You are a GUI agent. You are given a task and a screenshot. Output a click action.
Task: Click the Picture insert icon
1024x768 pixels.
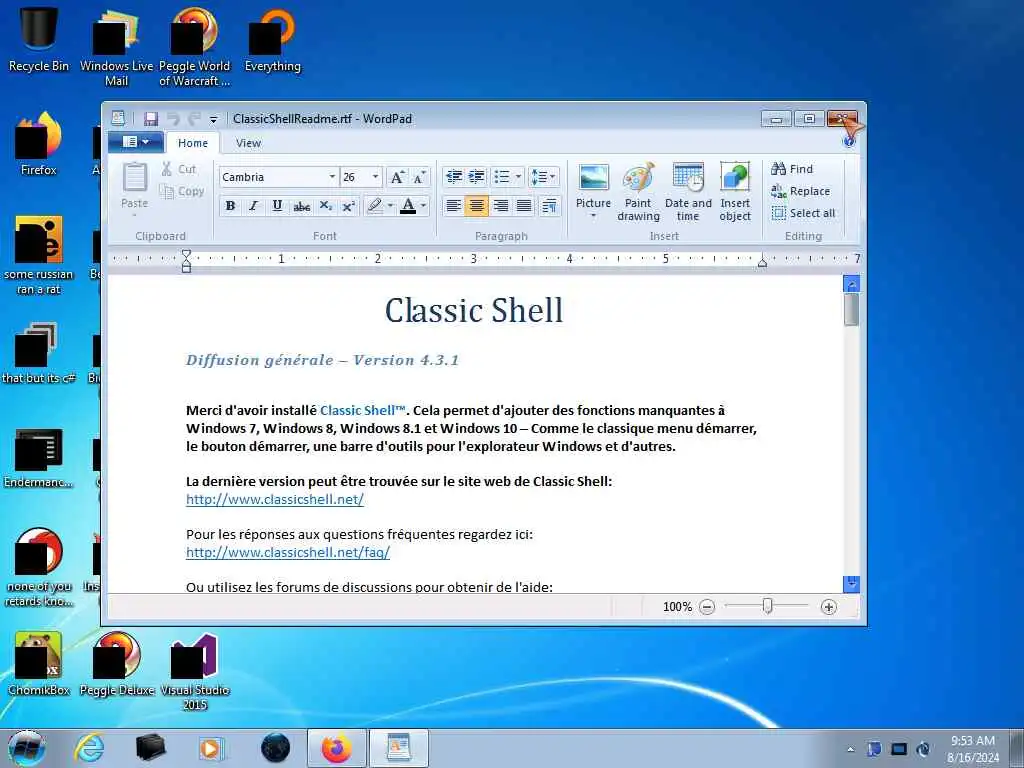point(594,178)
